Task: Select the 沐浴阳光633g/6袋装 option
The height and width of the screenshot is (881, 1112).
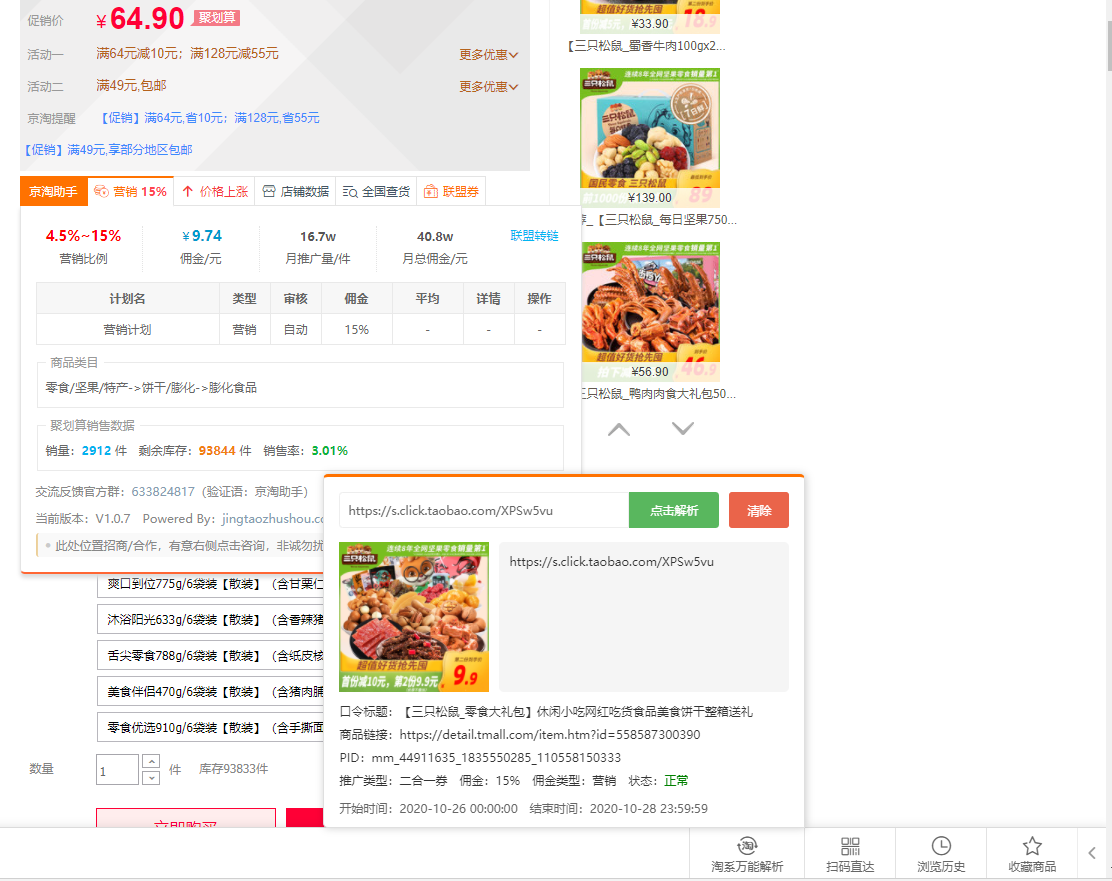Action: click(211, 619)
